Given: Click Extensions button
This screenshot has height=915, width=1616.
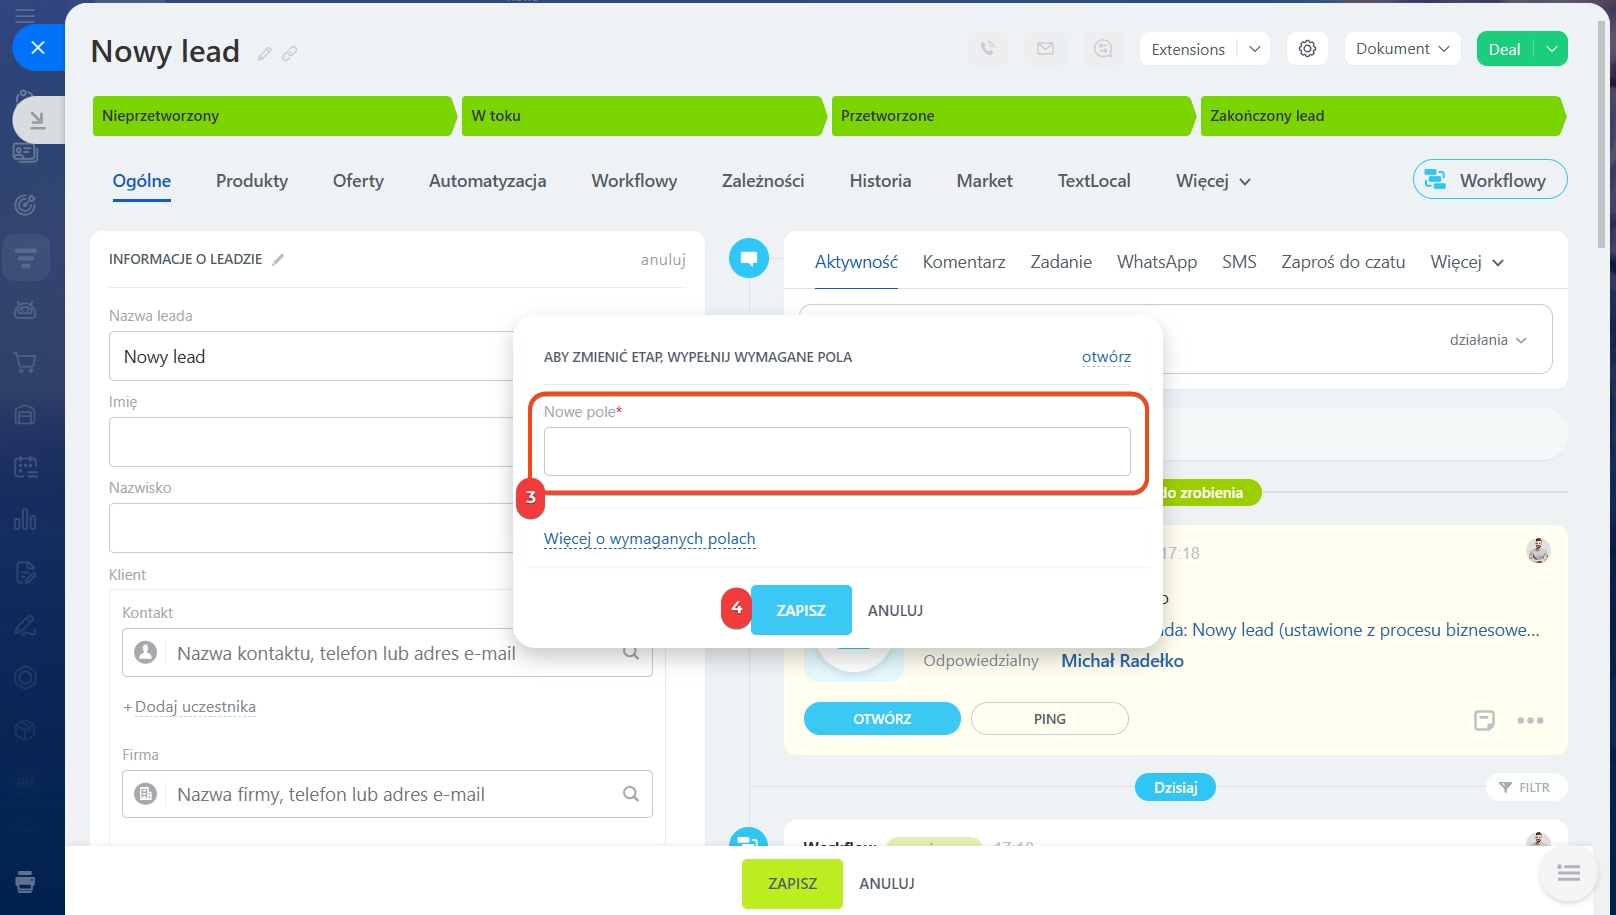Looking at the screenshot, I should coord(1188,49).
